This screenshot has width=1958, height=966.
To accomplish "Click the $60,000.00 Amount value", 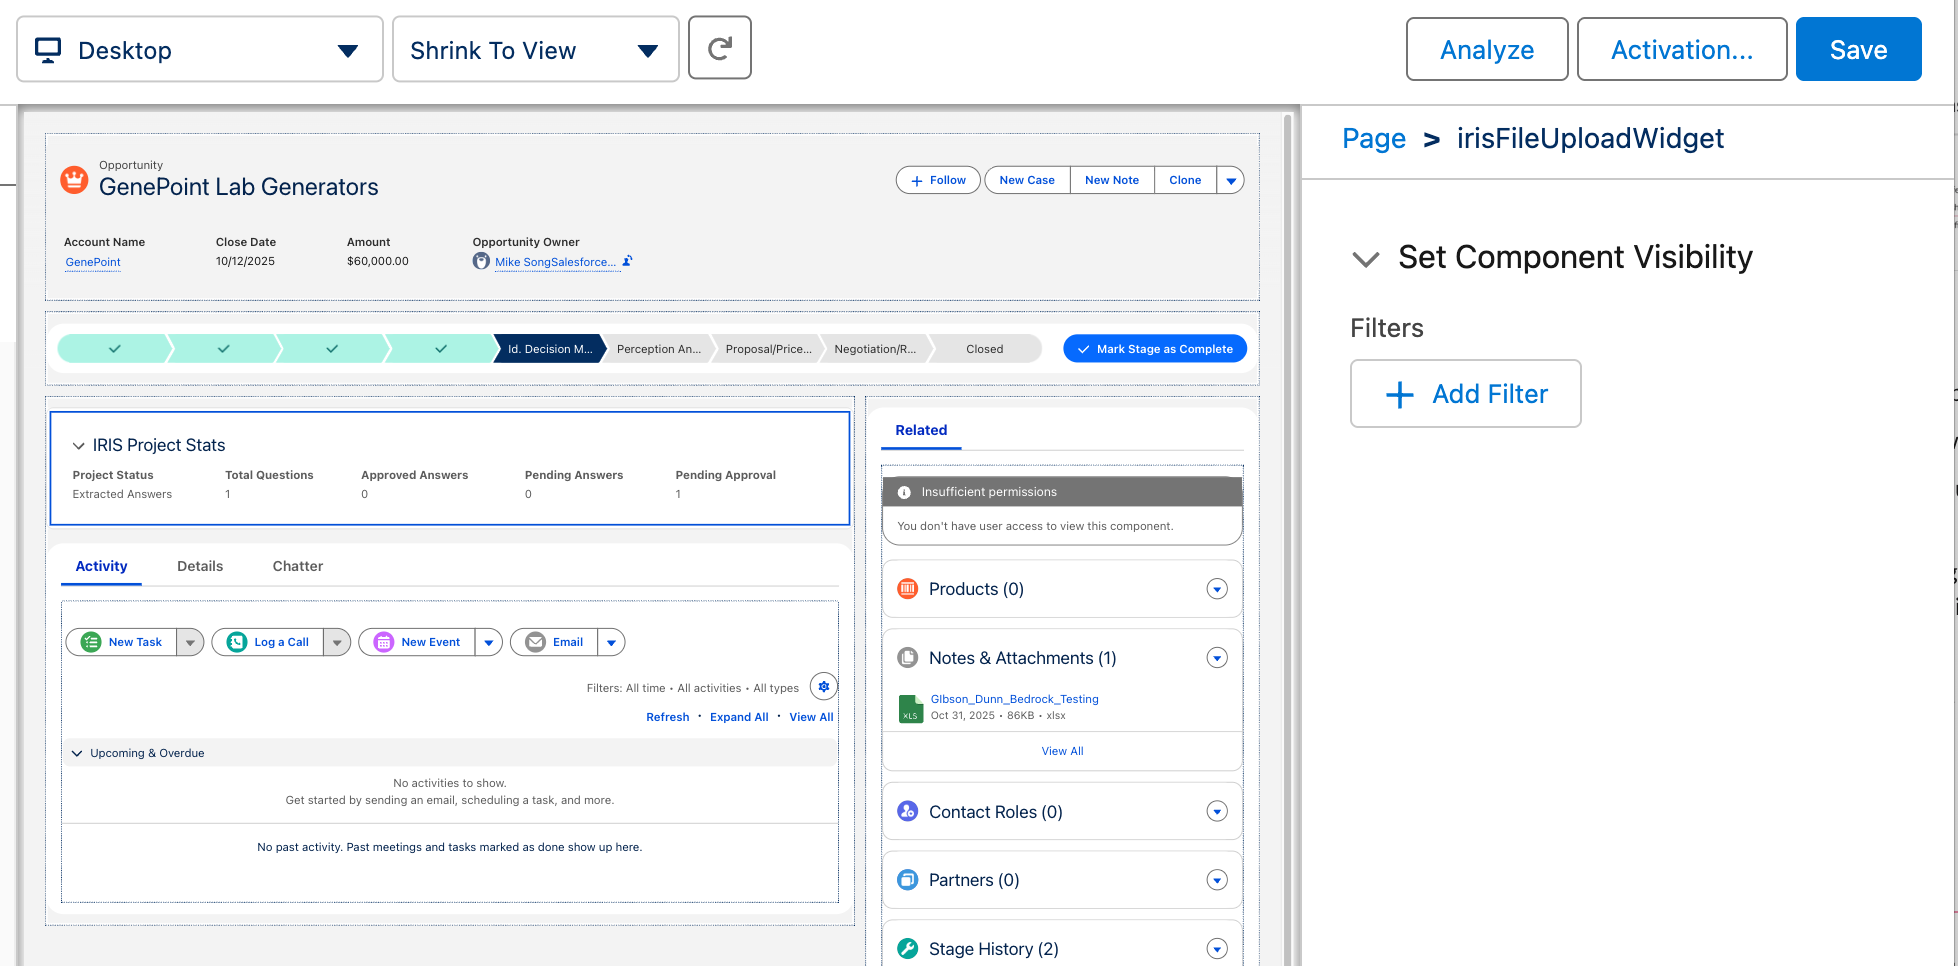I will click(378, 261).
